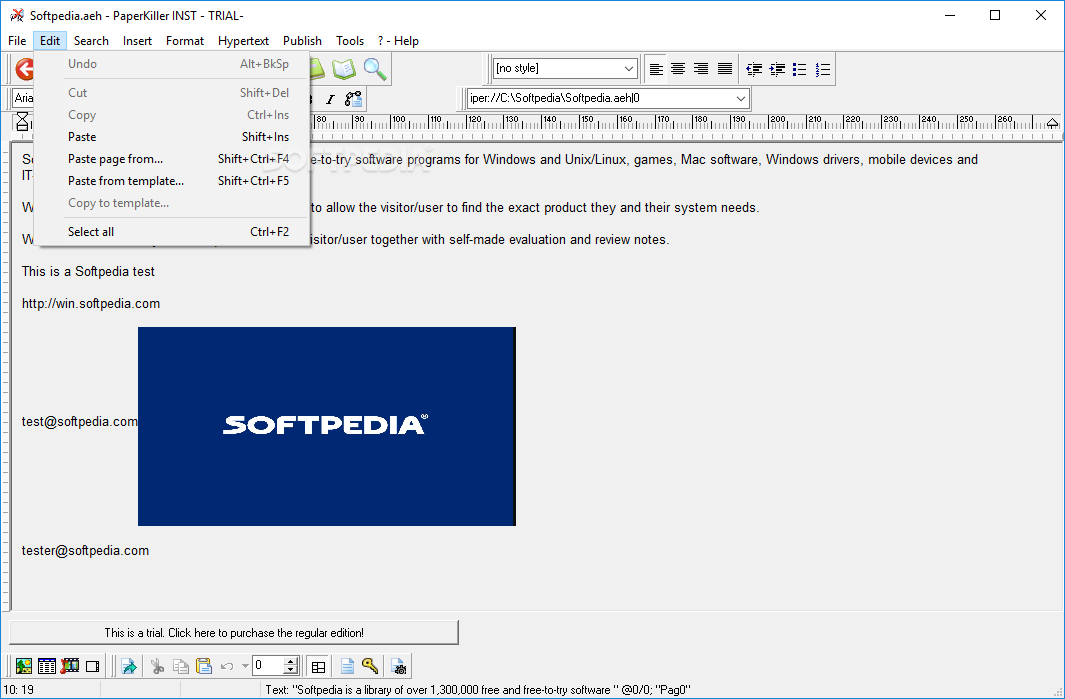Choose Select all from Edit menu
The height and width of the screenshot is (699, 1065).
click(x=172, y=232)
